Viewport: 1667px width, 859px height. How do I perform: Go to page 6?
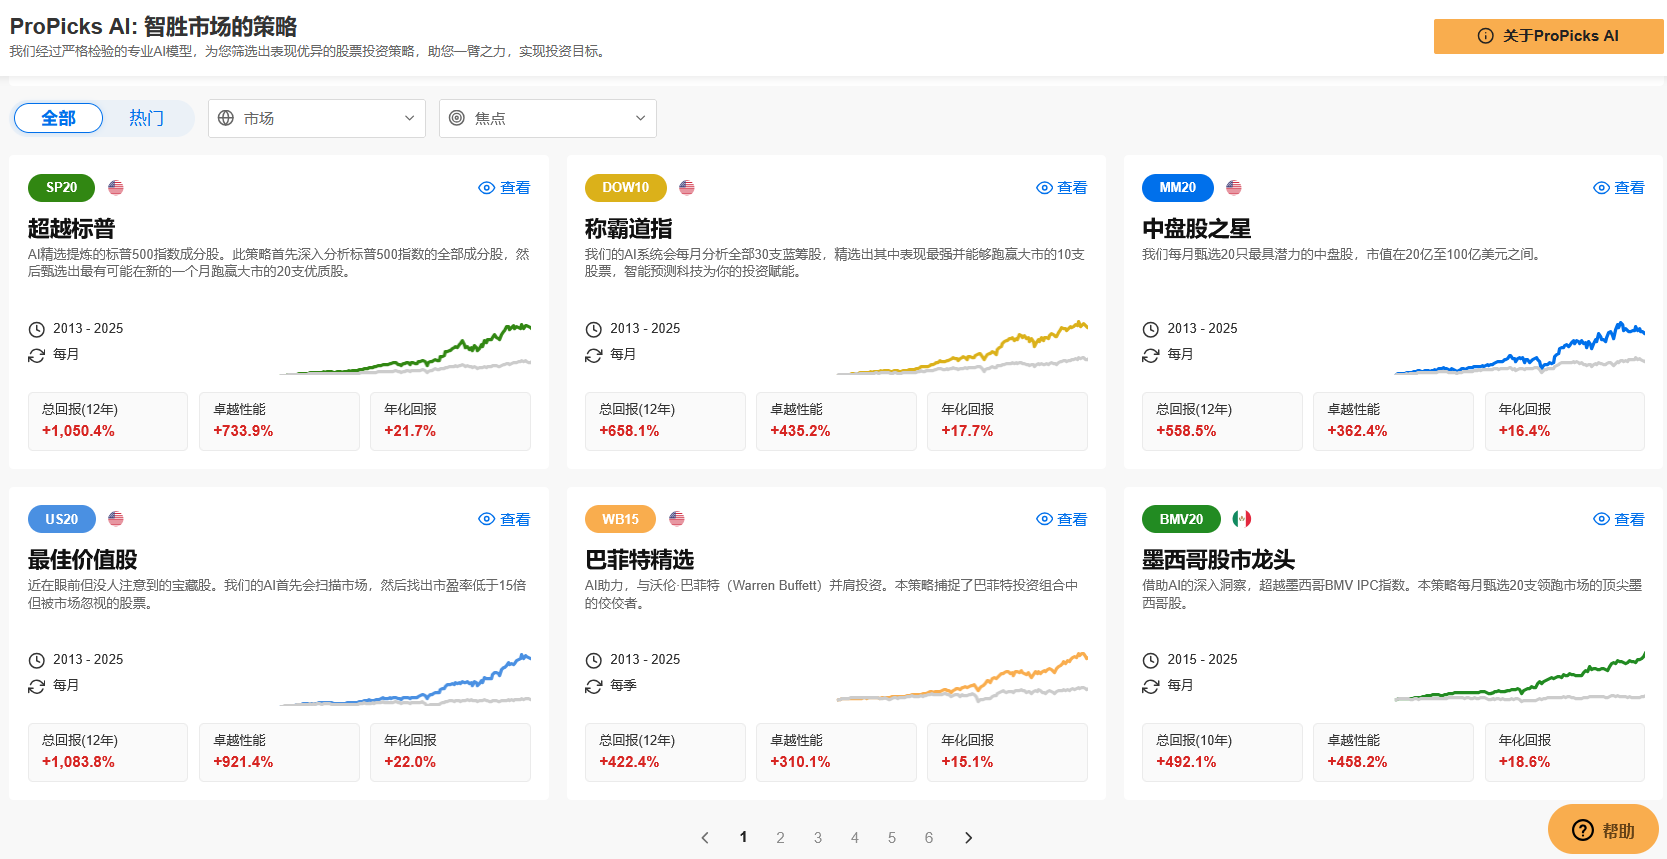929,838
